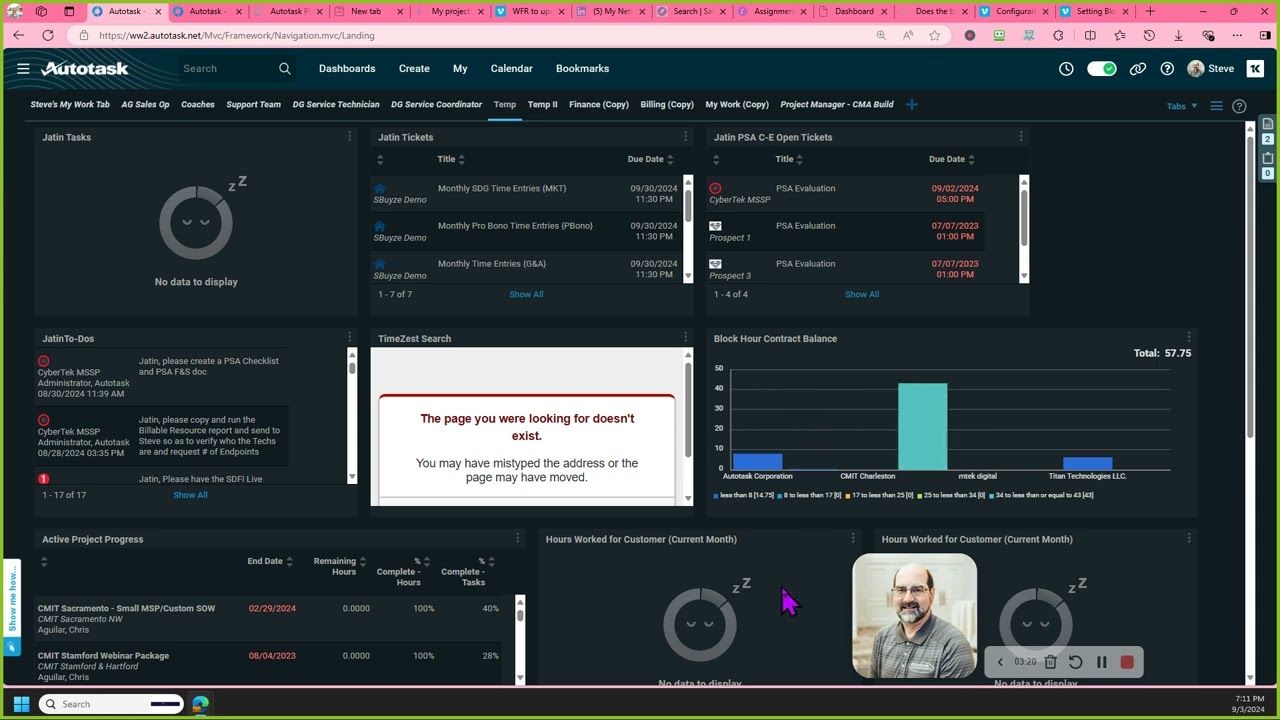Screen dimensions: 1280x720
Task: Delete recording with trash icon
Action: point(1050,662)
